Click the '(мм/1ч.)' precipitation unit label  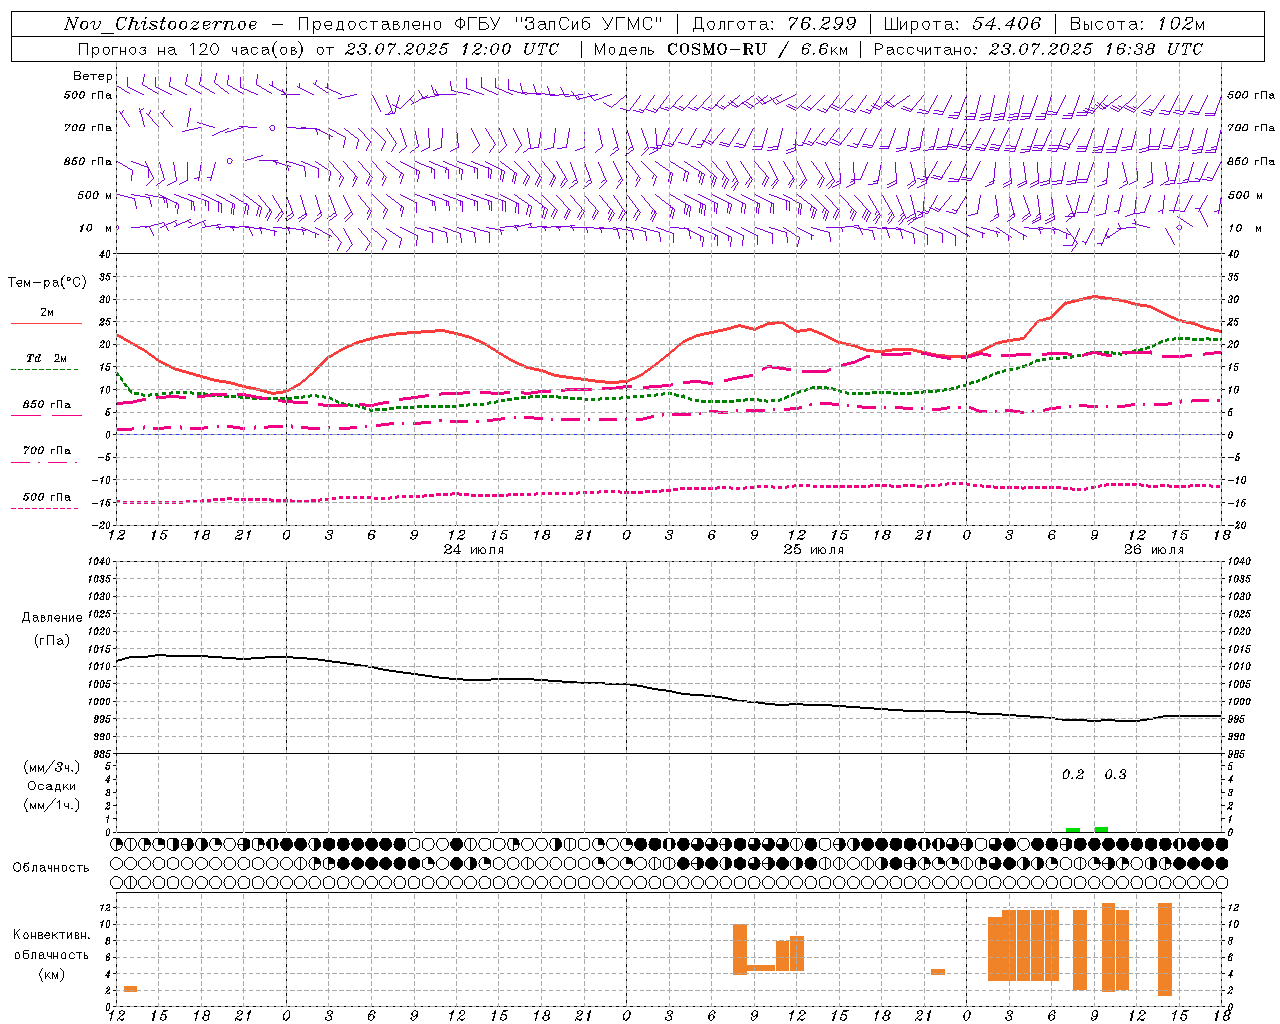(52, 805)
